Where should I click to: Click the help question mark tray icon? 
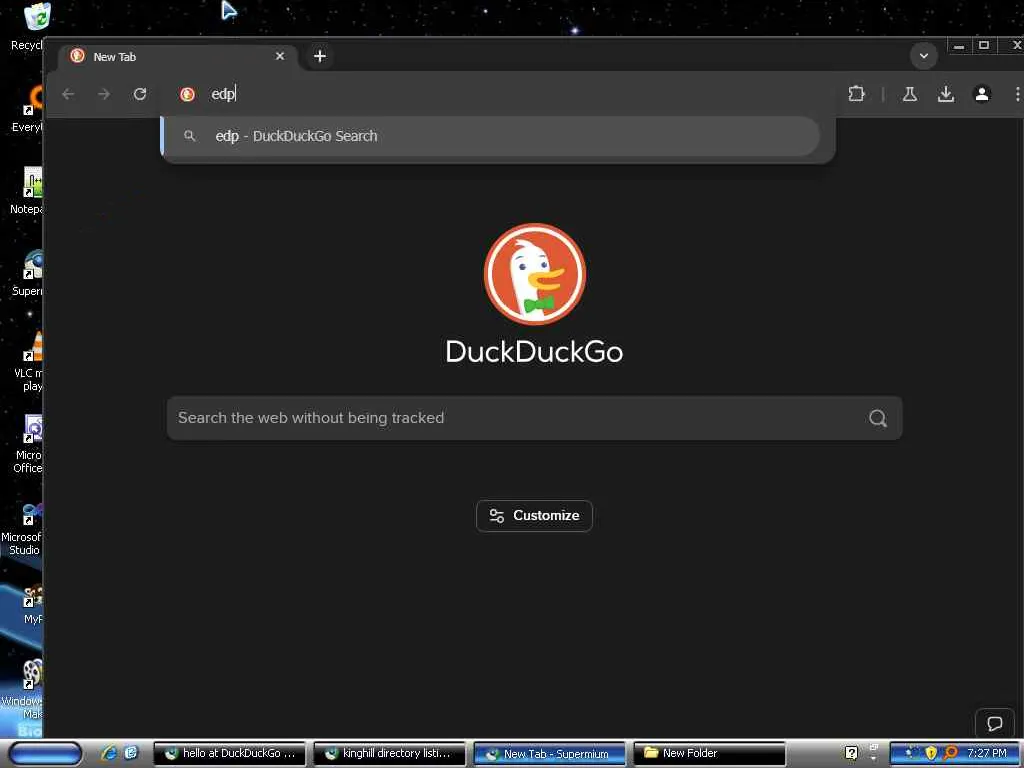coord(851,753)
